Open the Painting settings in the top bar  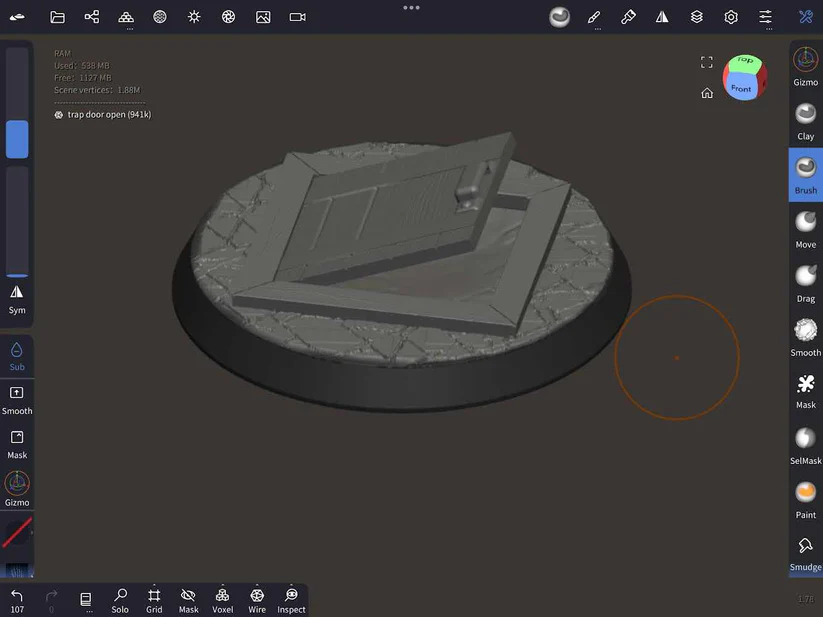pyautogui.click(x=628, y=17)
